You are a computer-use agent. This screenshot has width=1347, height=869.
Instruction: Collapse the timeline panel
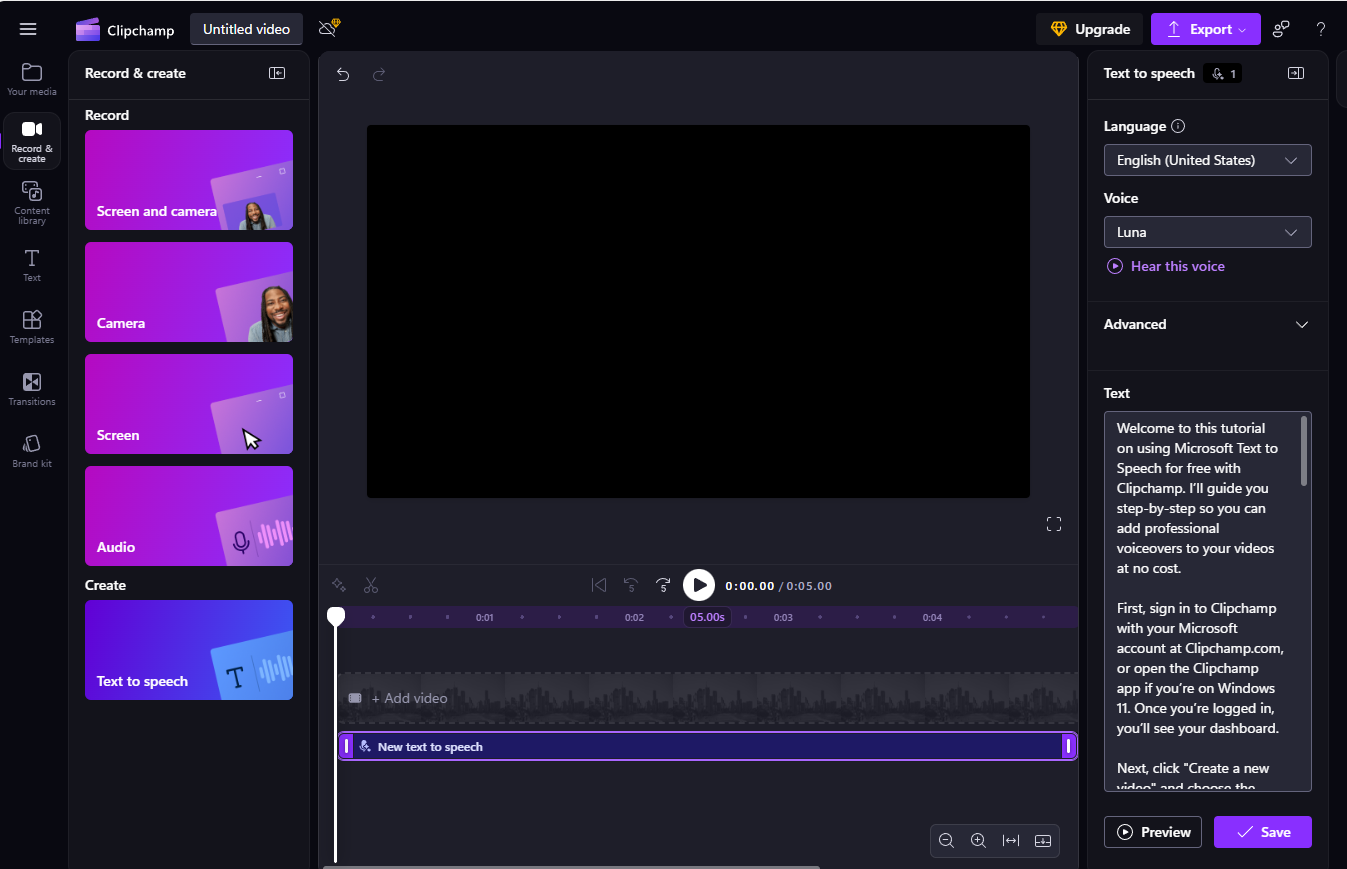point(1043,841)
